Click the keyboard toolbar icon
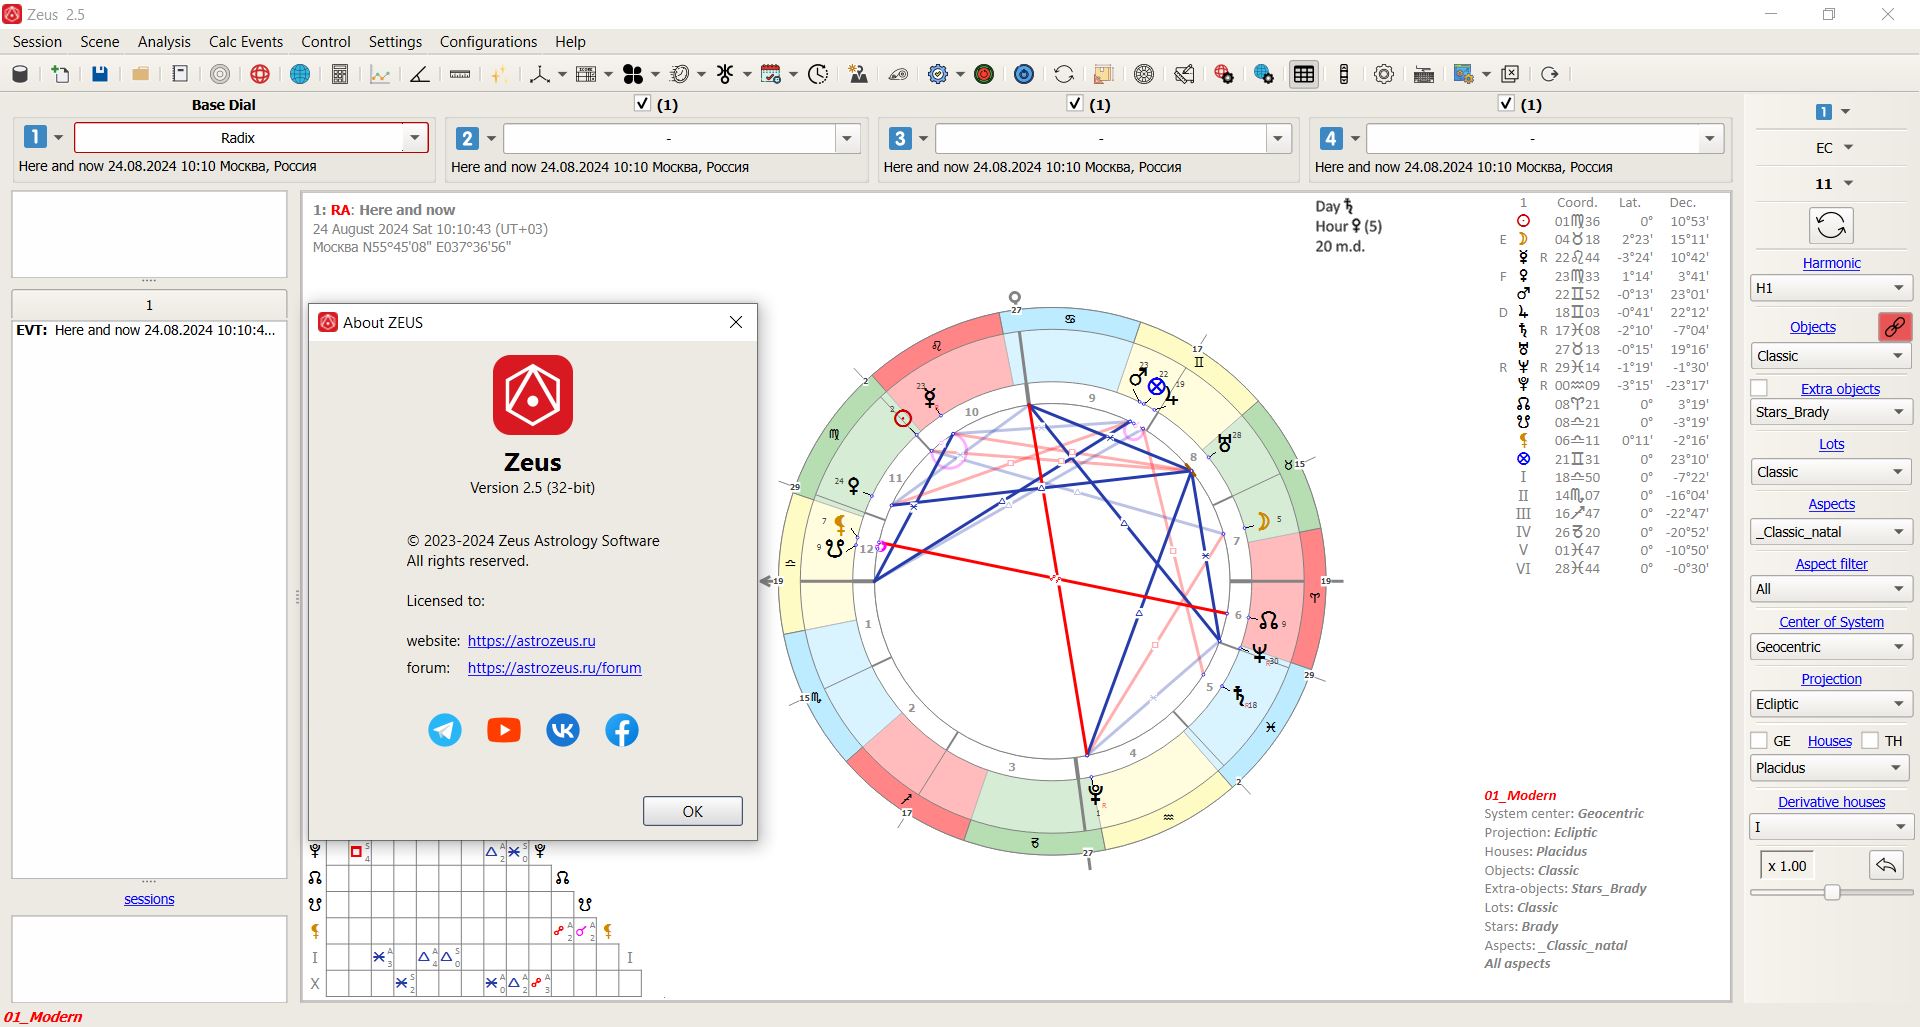 tap(1424, 74)
